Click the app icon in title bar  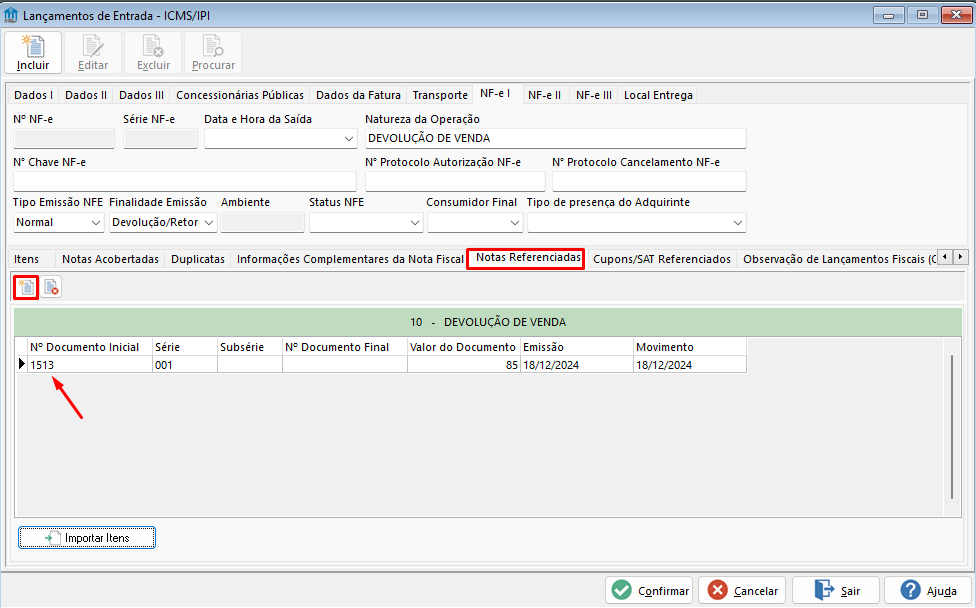11,15
